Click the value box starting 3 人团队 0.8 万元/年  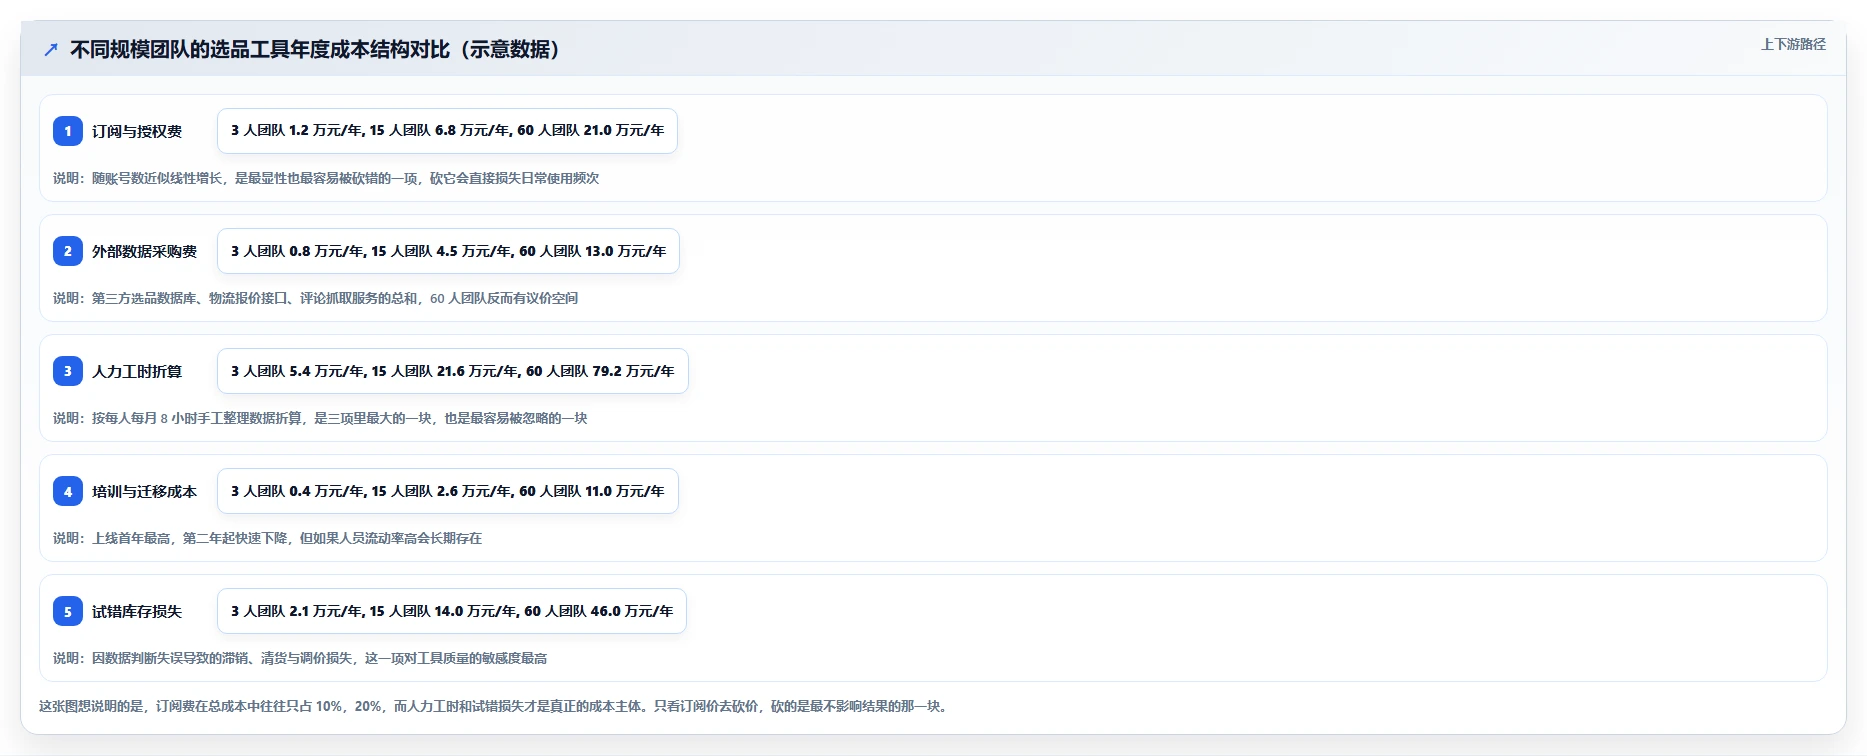[x=448, y=251]
